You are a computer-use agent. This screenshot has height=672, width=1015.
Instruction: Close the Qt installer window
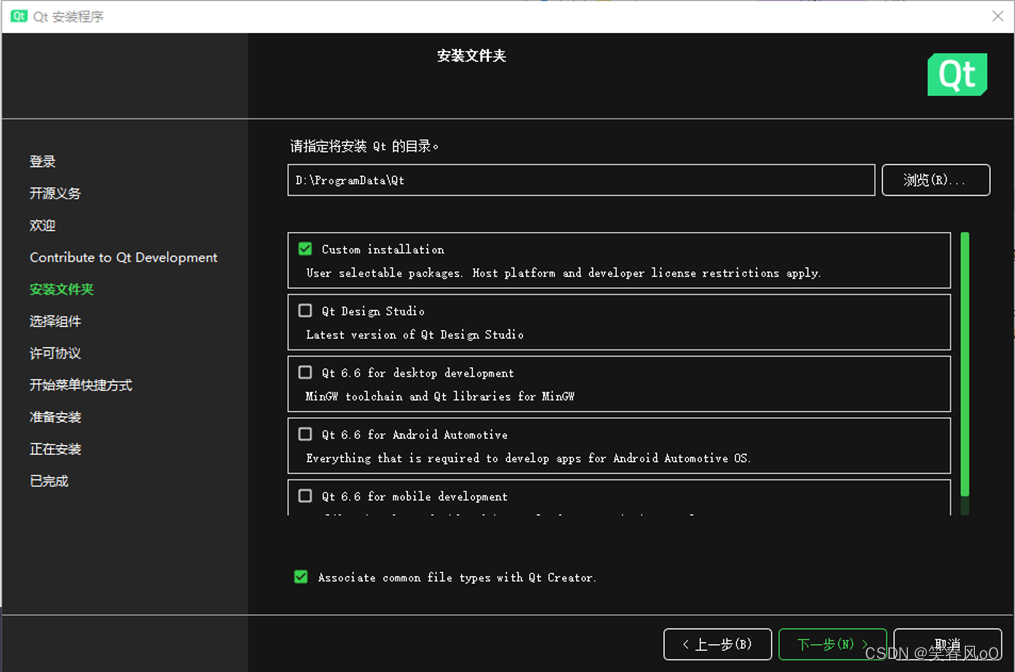(x=998, y=16)
